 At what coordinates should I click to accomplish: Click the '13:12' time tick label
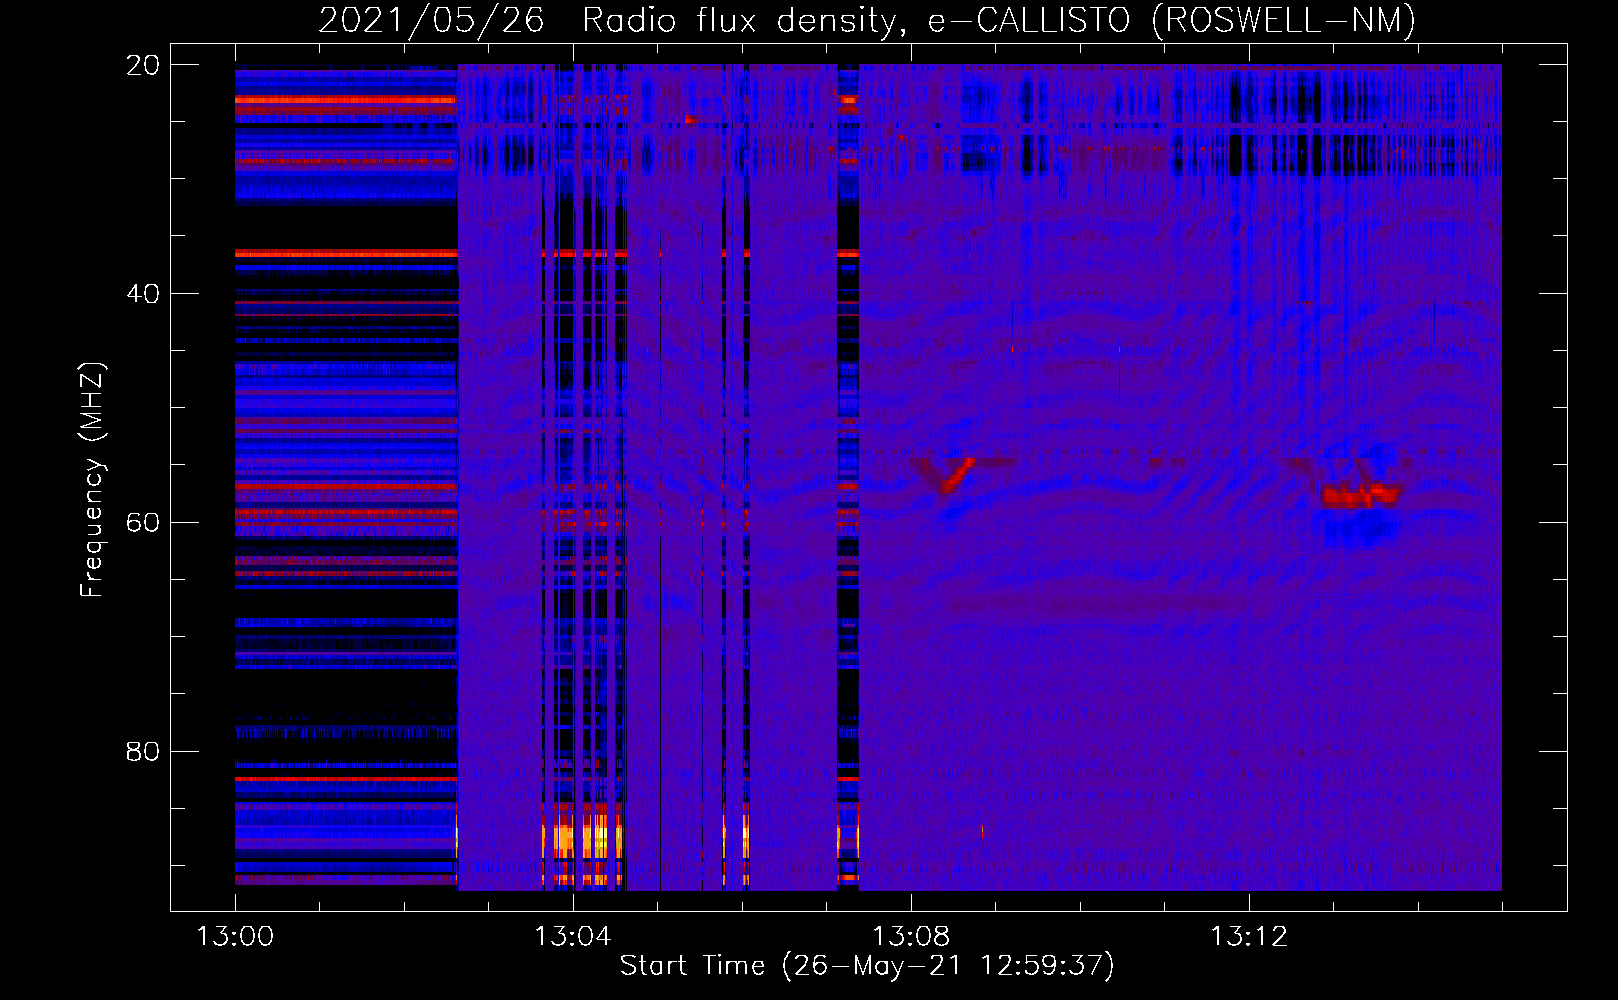pyautogui.click(x=1248, y=937)
